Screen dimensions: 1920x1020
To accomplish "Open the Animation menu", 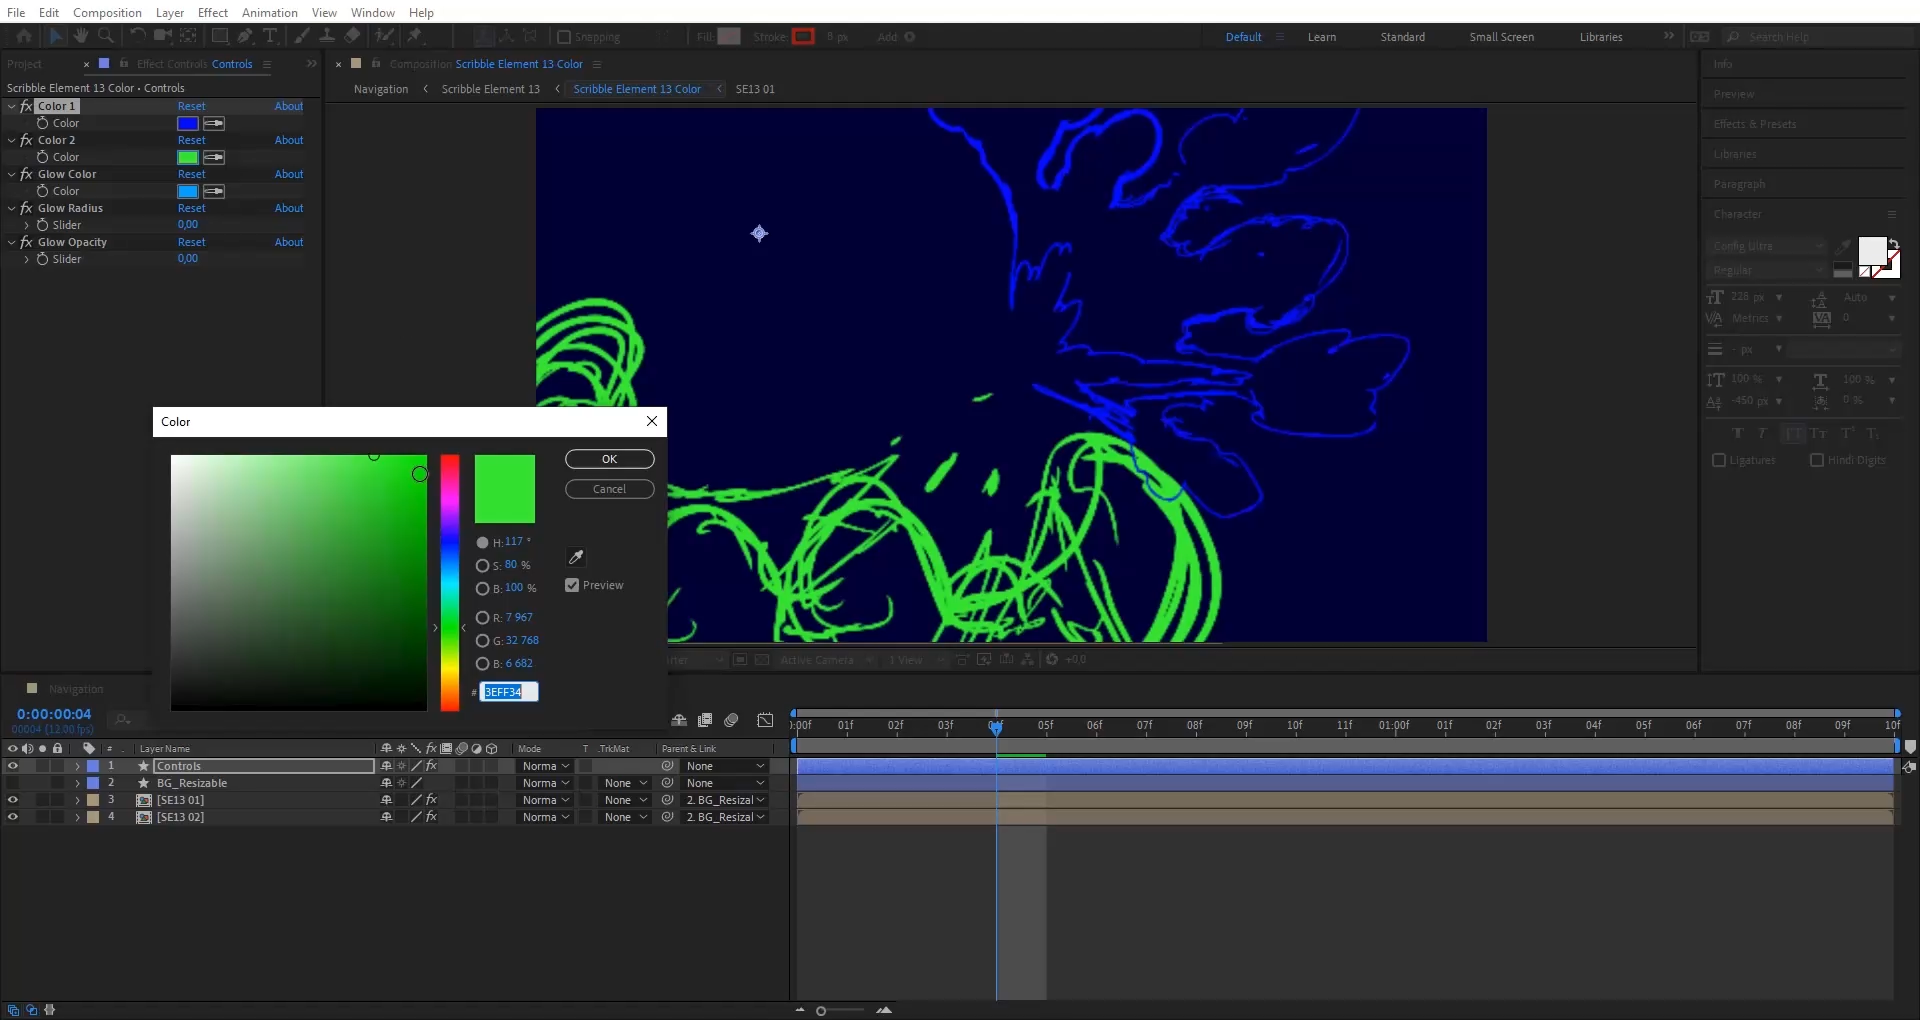I will (x=269, y=12).
